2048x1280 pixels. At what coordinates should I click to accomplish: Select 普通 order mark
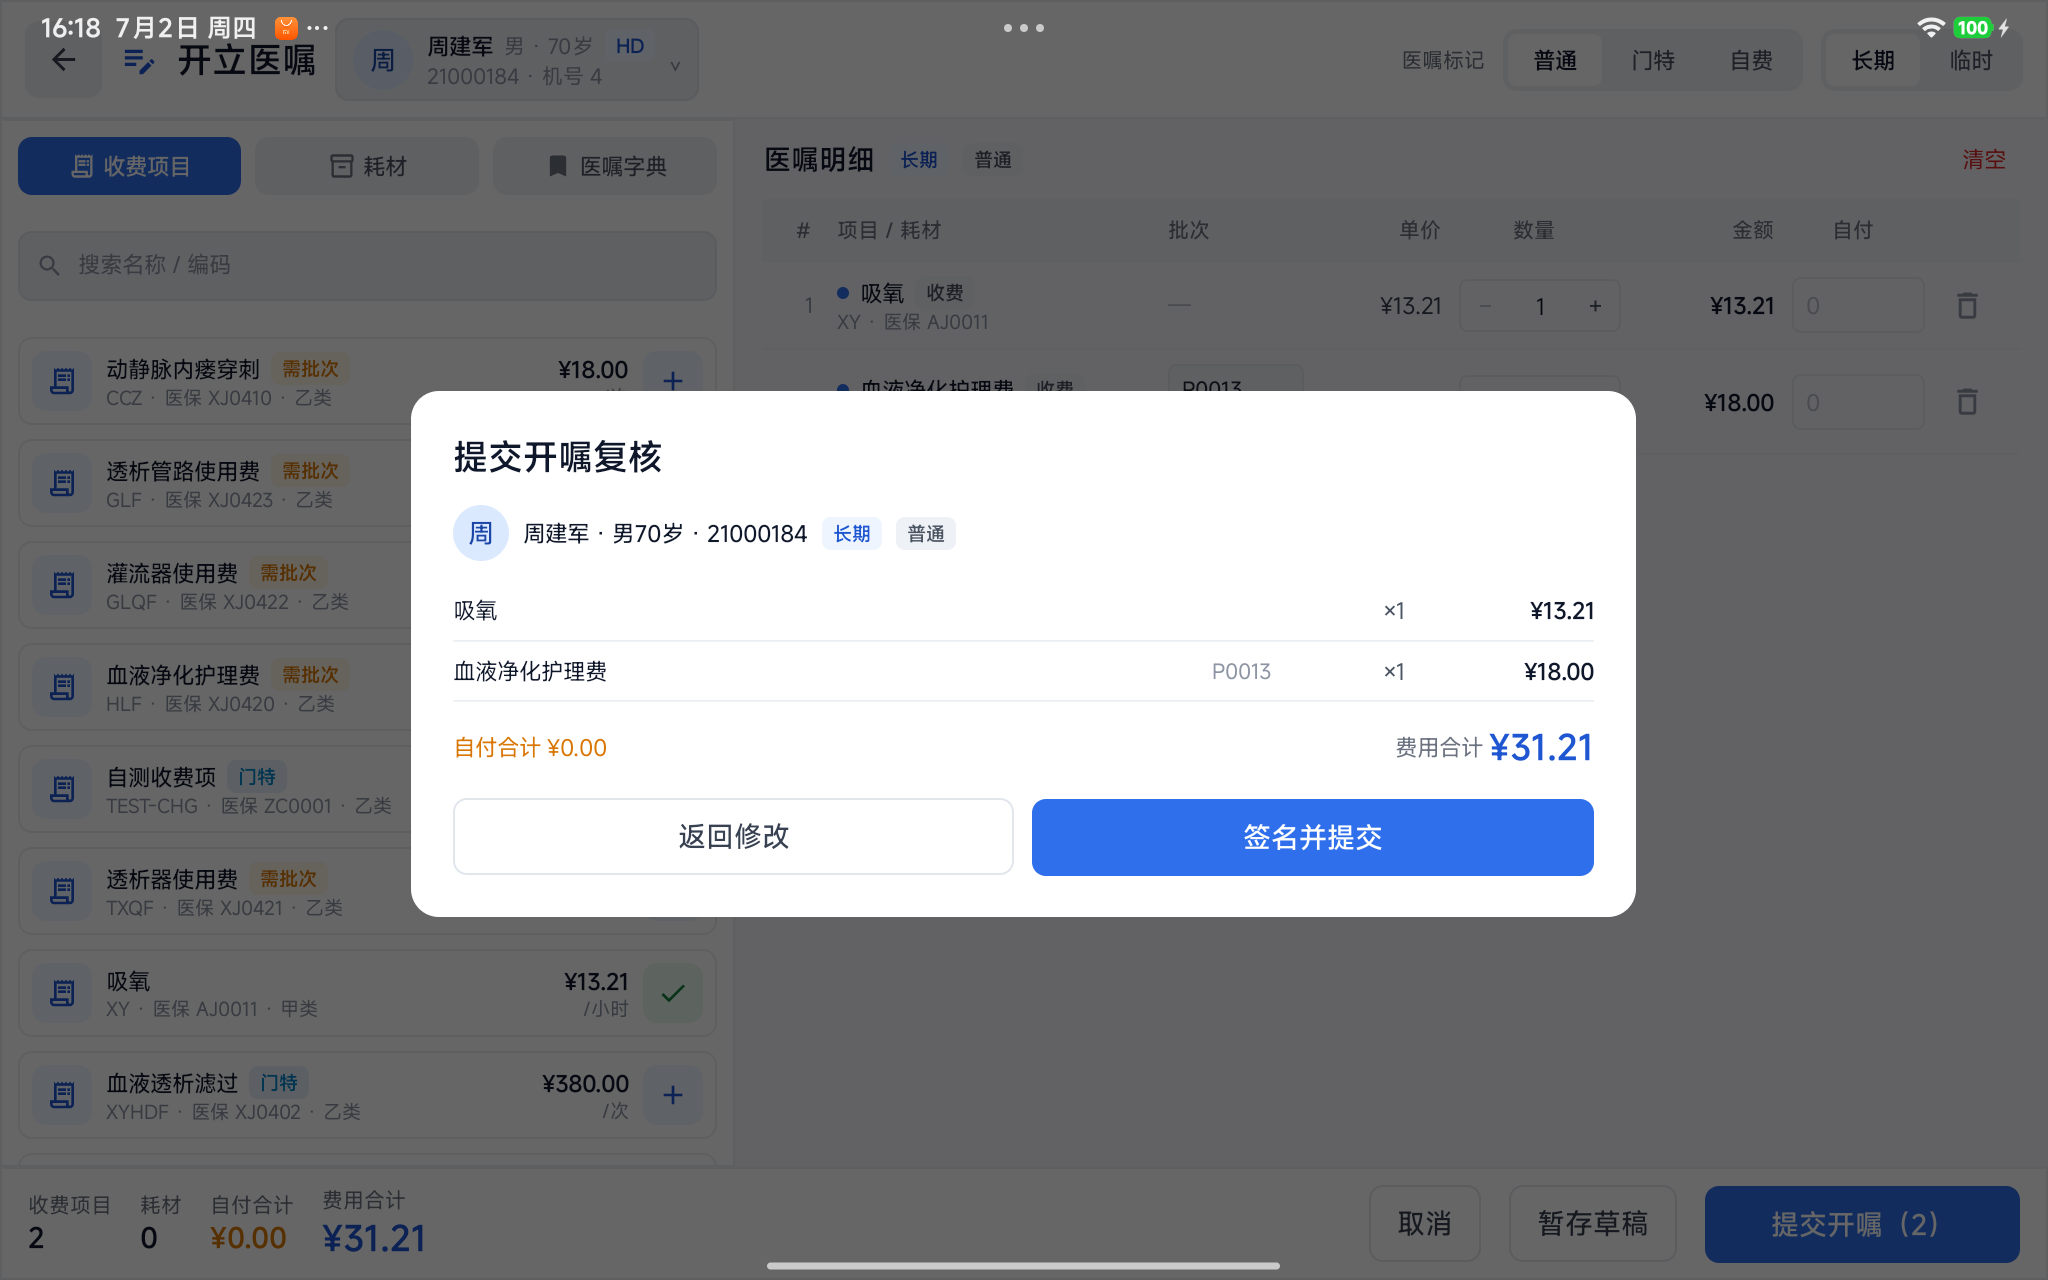coord(1555,61)
